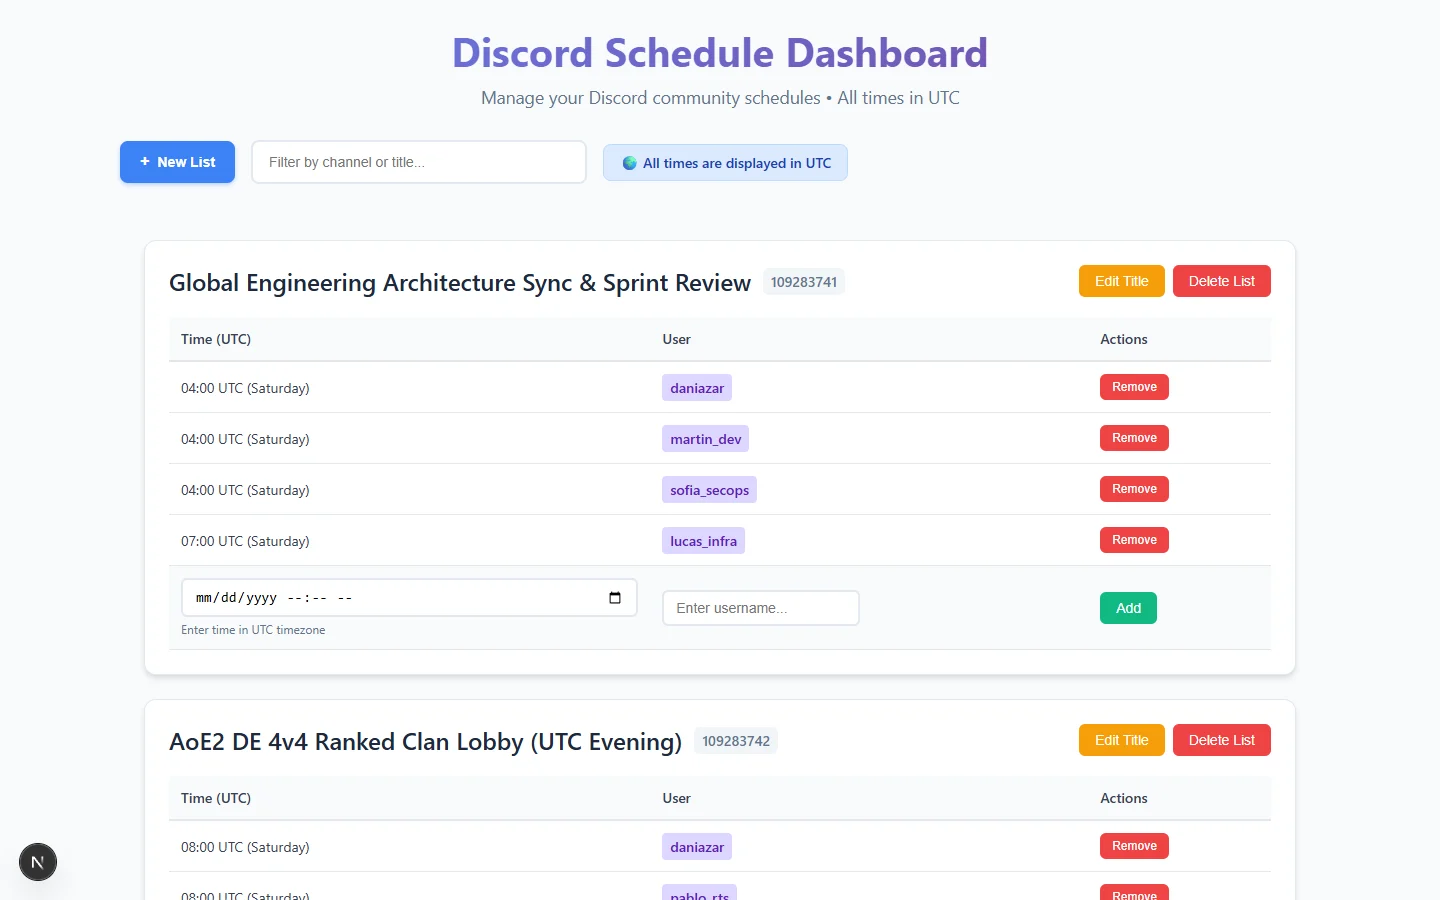
Task: Click daniazar tag in Global Engineering list
Action: (x=697, y=388)
